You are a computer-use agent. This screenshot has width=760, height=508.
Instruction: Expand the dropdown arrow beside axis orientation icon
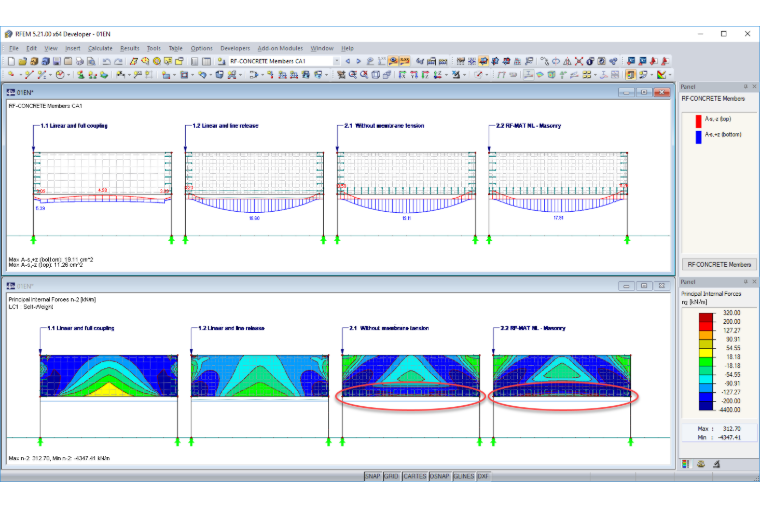[x=446, y=75]
